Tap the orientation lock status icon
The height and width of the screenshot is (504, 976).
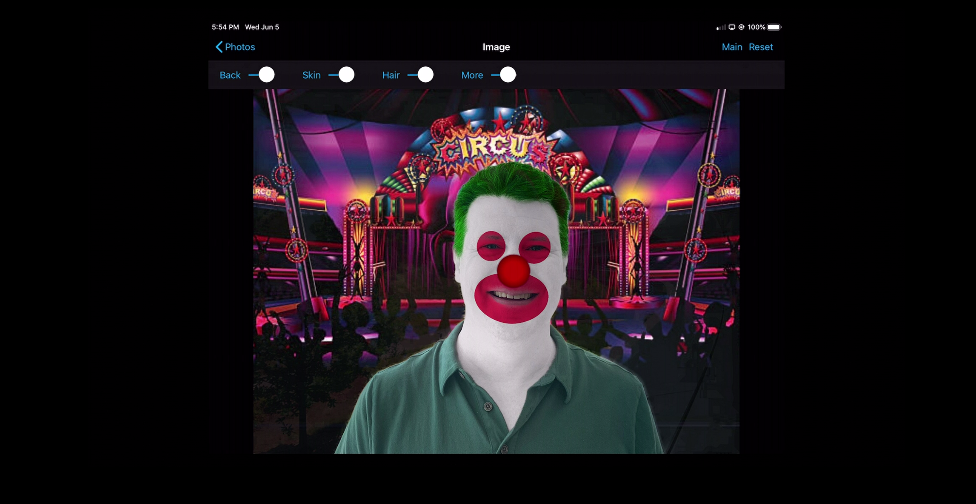741,27
